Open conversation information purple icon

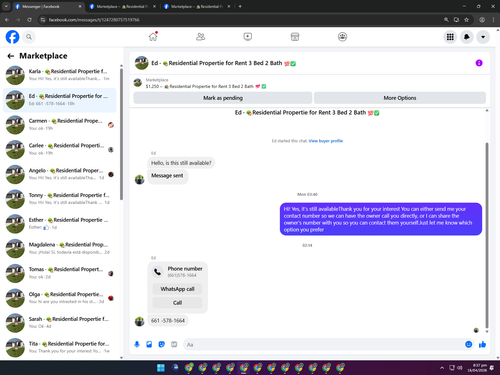click(479, 63)
